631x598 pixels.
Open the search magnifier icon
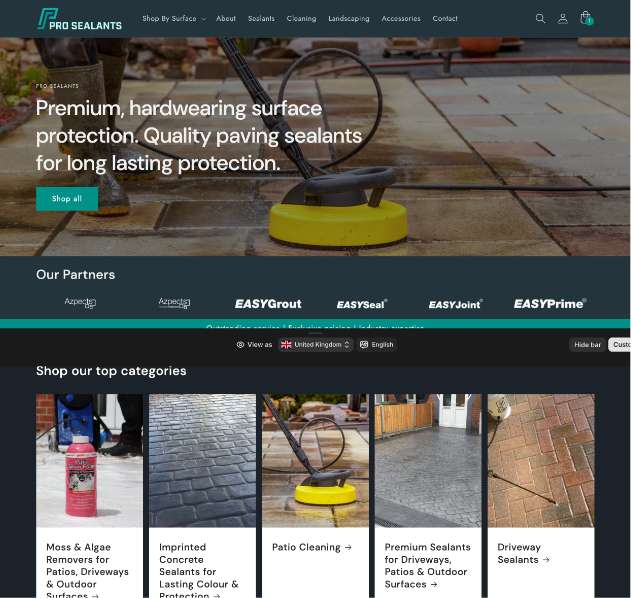pos(540,19)
